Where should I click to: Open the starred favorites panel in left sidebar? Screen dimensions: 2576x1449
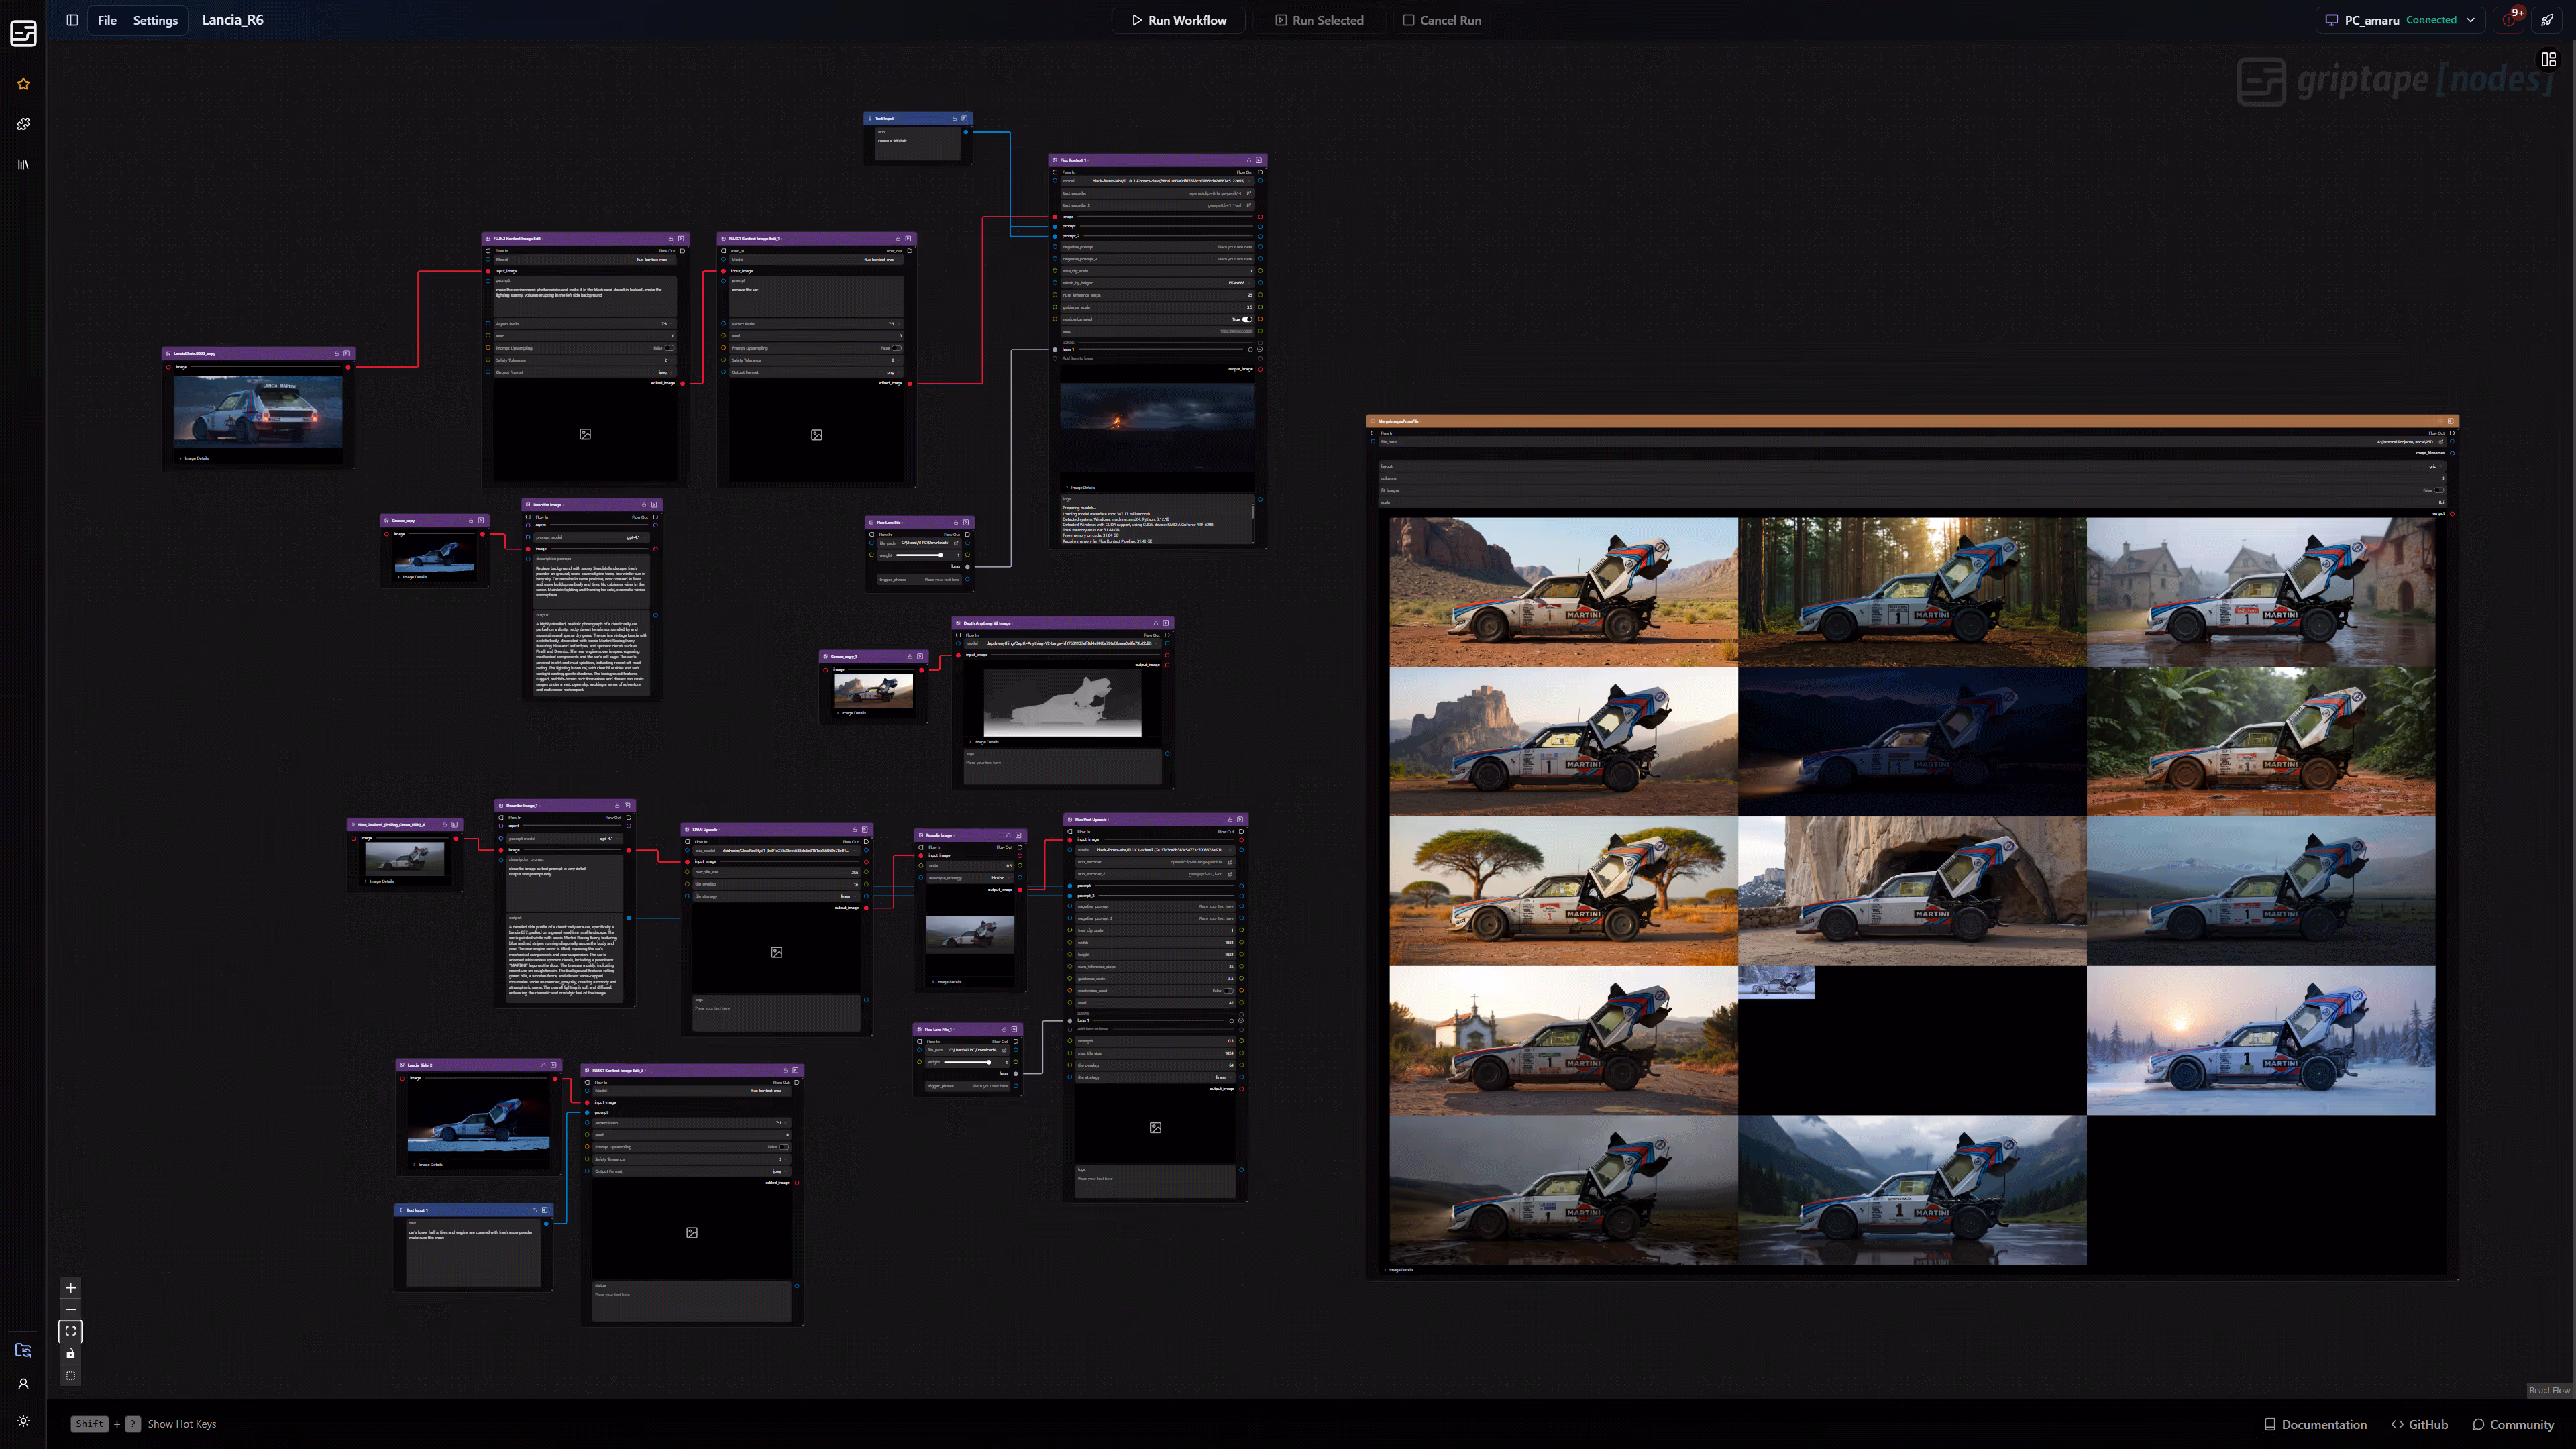tap(23, 83)
